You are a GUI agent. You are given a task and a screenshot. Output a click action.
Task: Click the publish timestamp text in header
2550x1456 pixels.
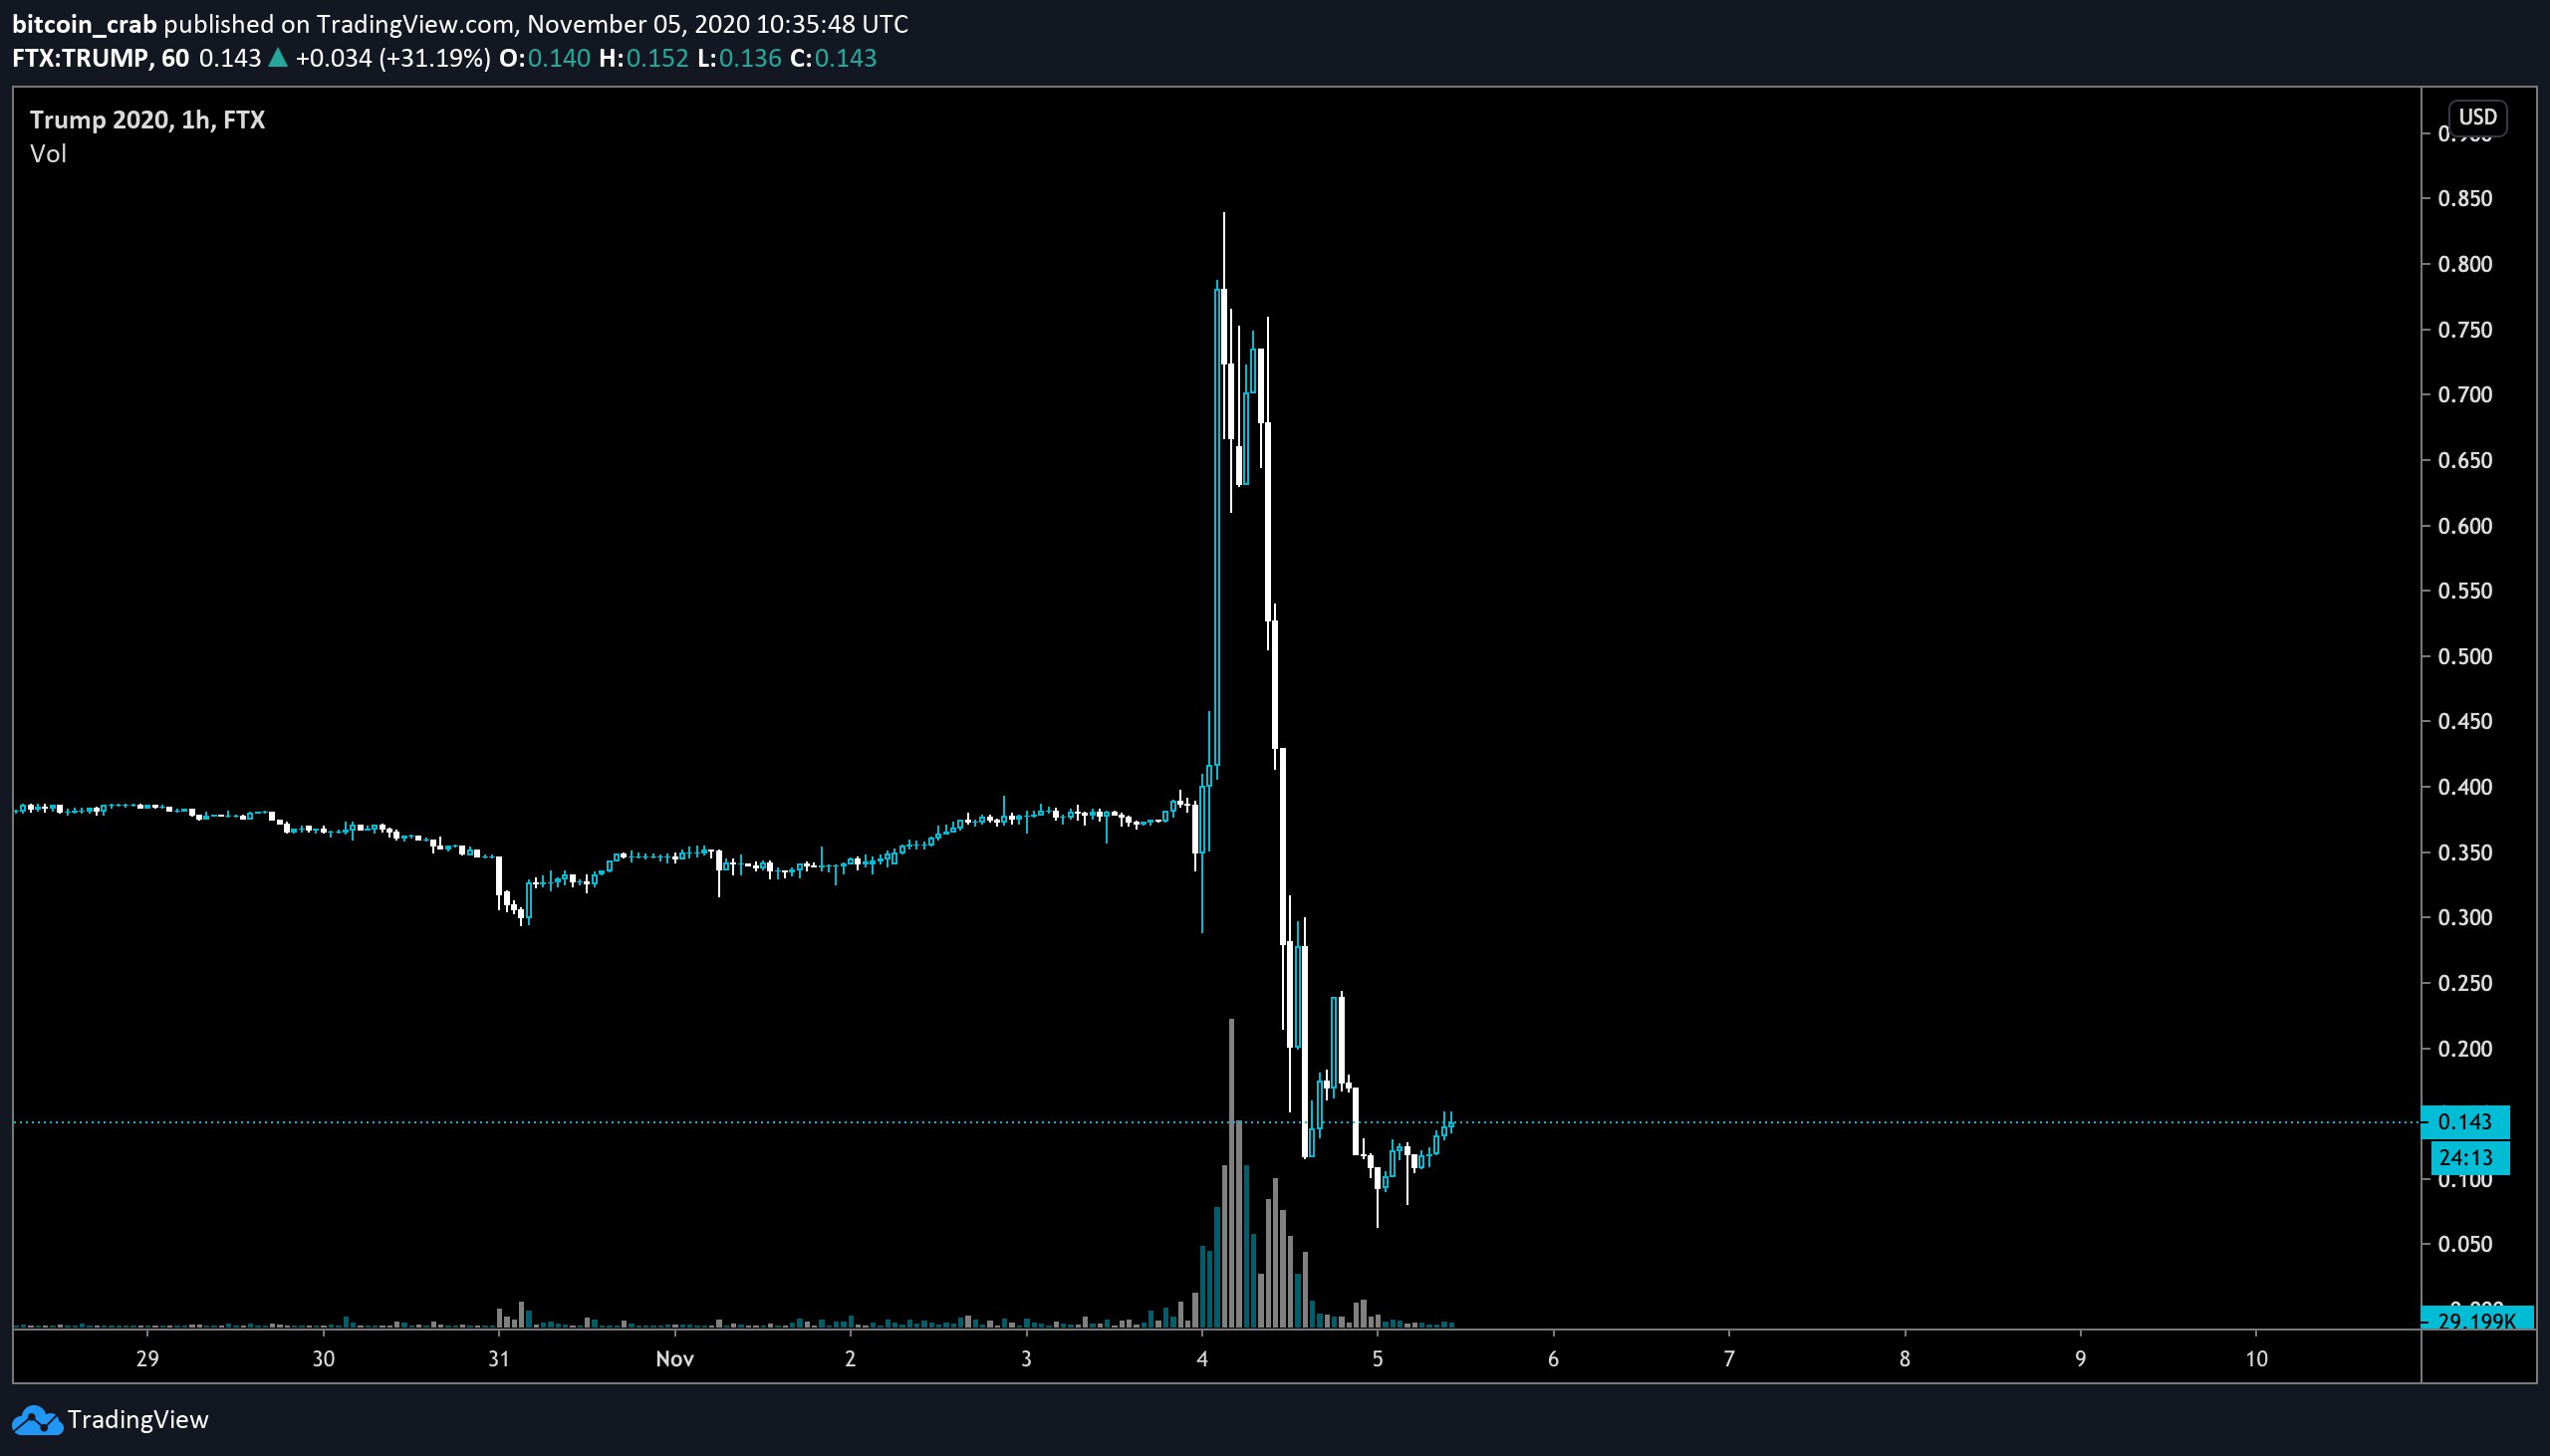(x=718, y=24)
